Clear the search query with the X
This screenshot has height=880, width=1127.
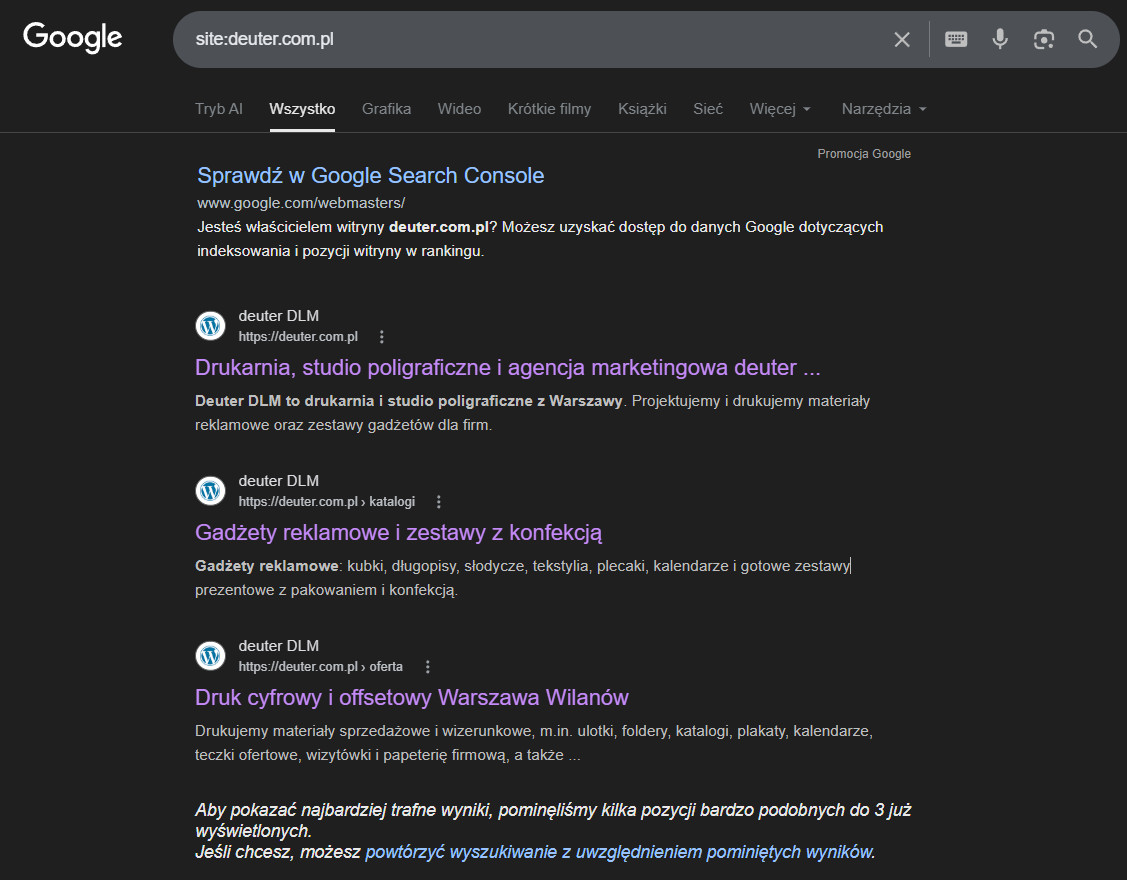[901, 39]
